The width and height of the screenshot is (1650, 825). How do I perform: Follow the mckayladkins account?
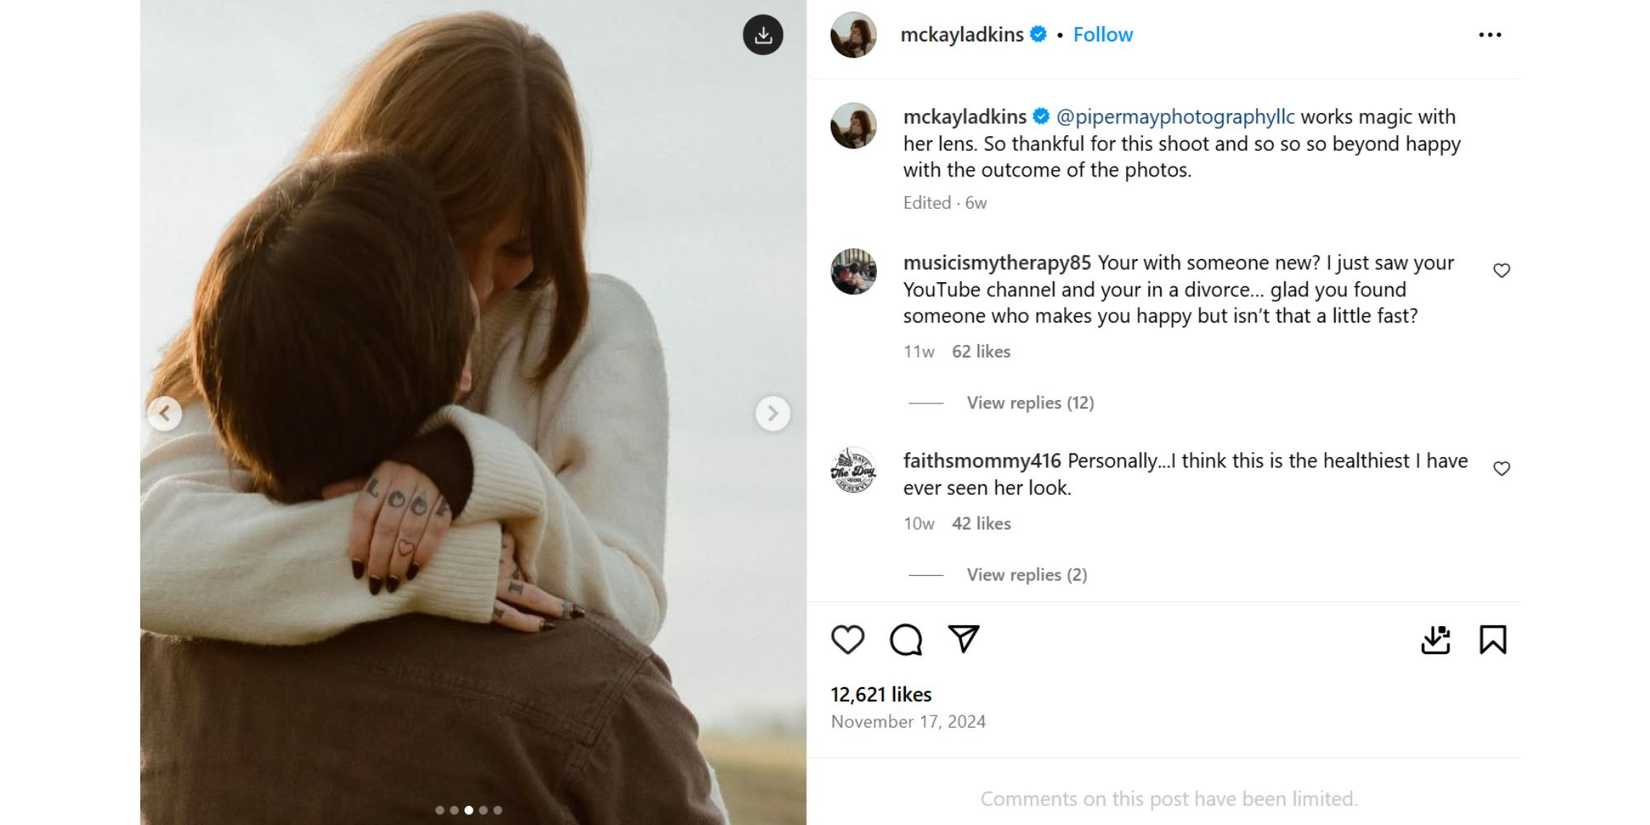tap(1102, 35)
